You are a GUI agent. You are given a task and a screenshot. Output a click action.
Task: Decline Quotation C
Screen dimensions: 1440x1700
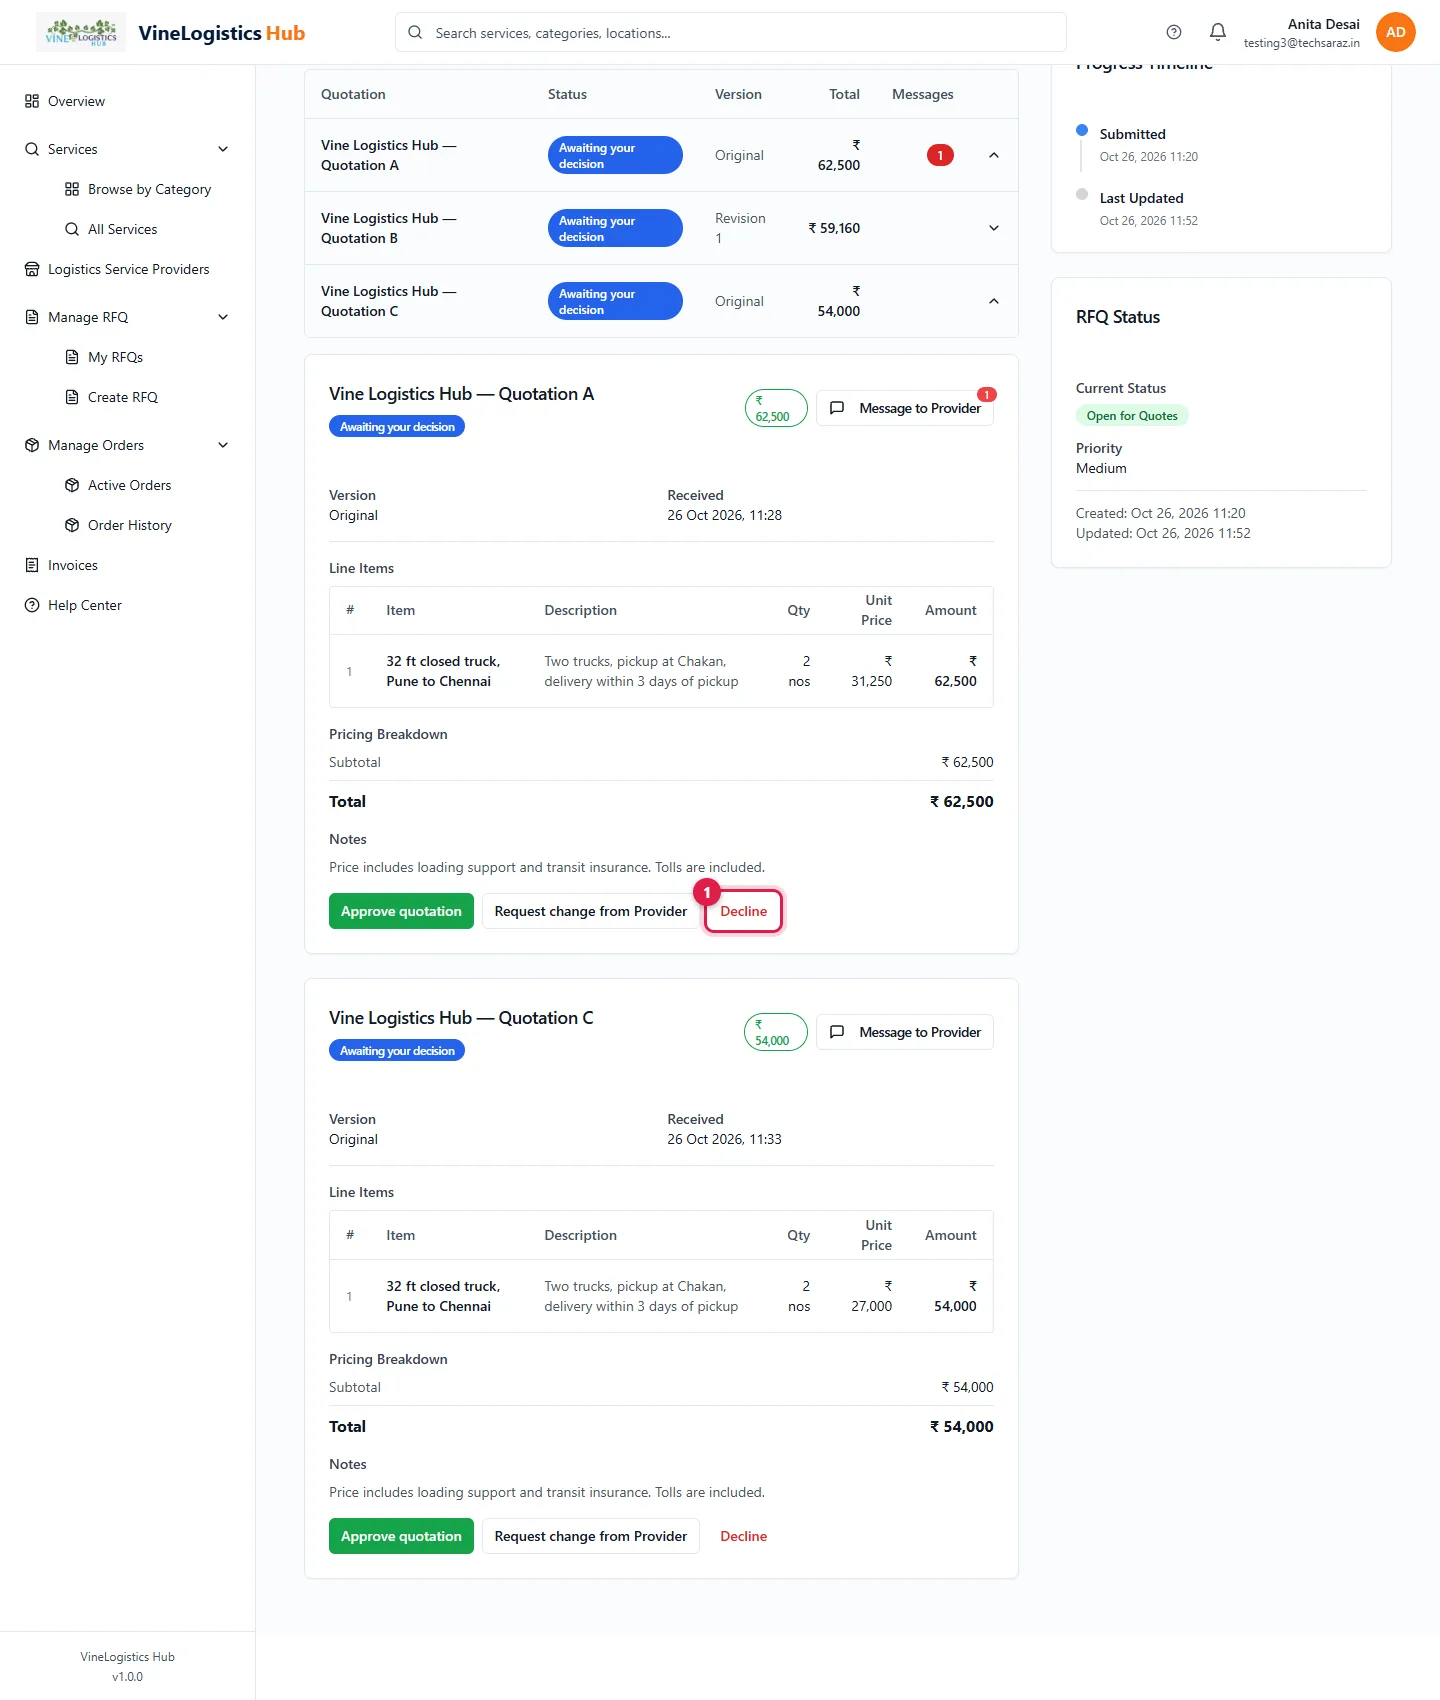744,1536
